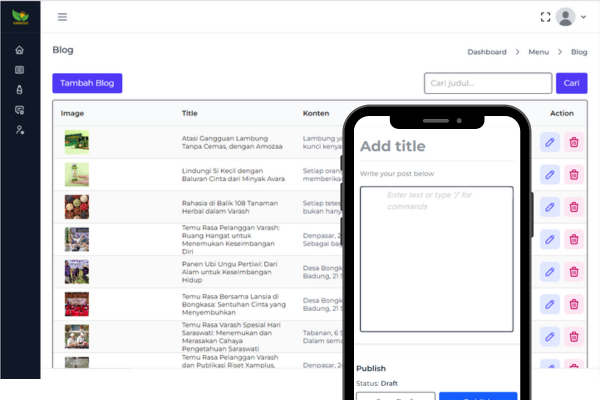Delete the Atasi Gangguan Lambung blog
The height and width of the screenshot is (400, 600).
pyautogui.click(x=574, y=142)
